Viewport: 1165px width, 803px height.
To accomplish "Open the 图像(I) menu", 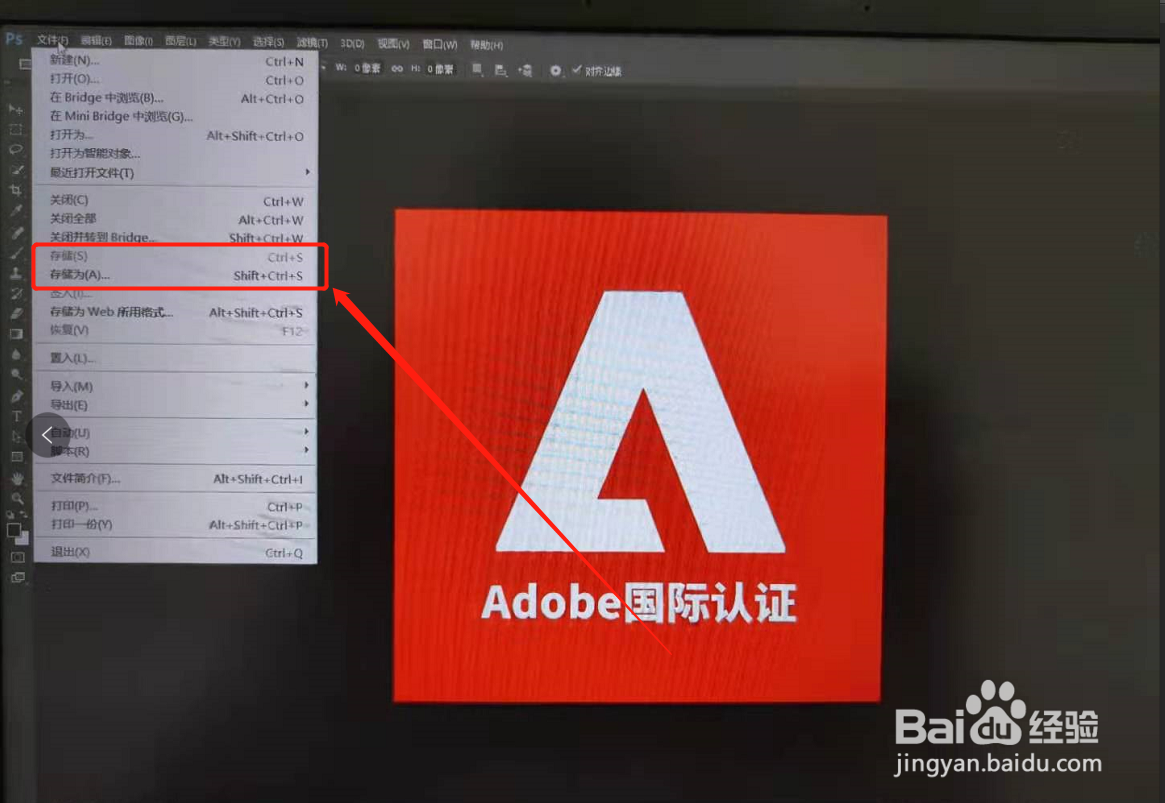I will [138, 41].
